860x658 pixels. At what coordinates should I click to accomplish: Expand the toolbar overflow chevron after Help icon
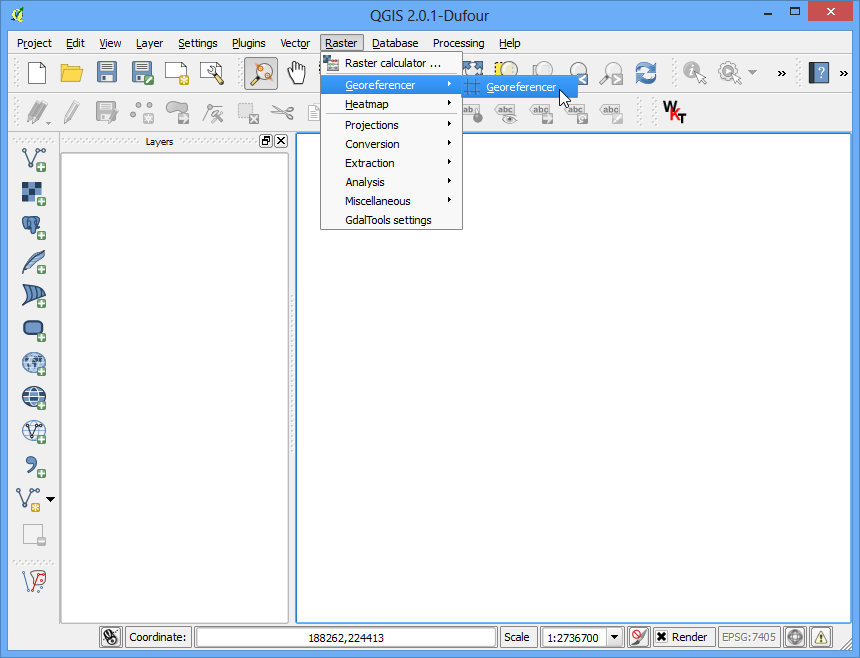click(x=844, y=73)
